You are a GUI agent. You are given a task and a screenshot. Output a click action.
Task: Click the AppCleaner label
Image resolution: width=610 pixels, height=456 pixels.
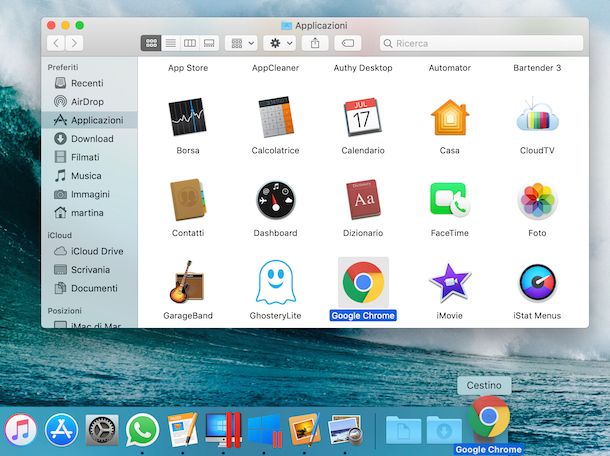275,68
